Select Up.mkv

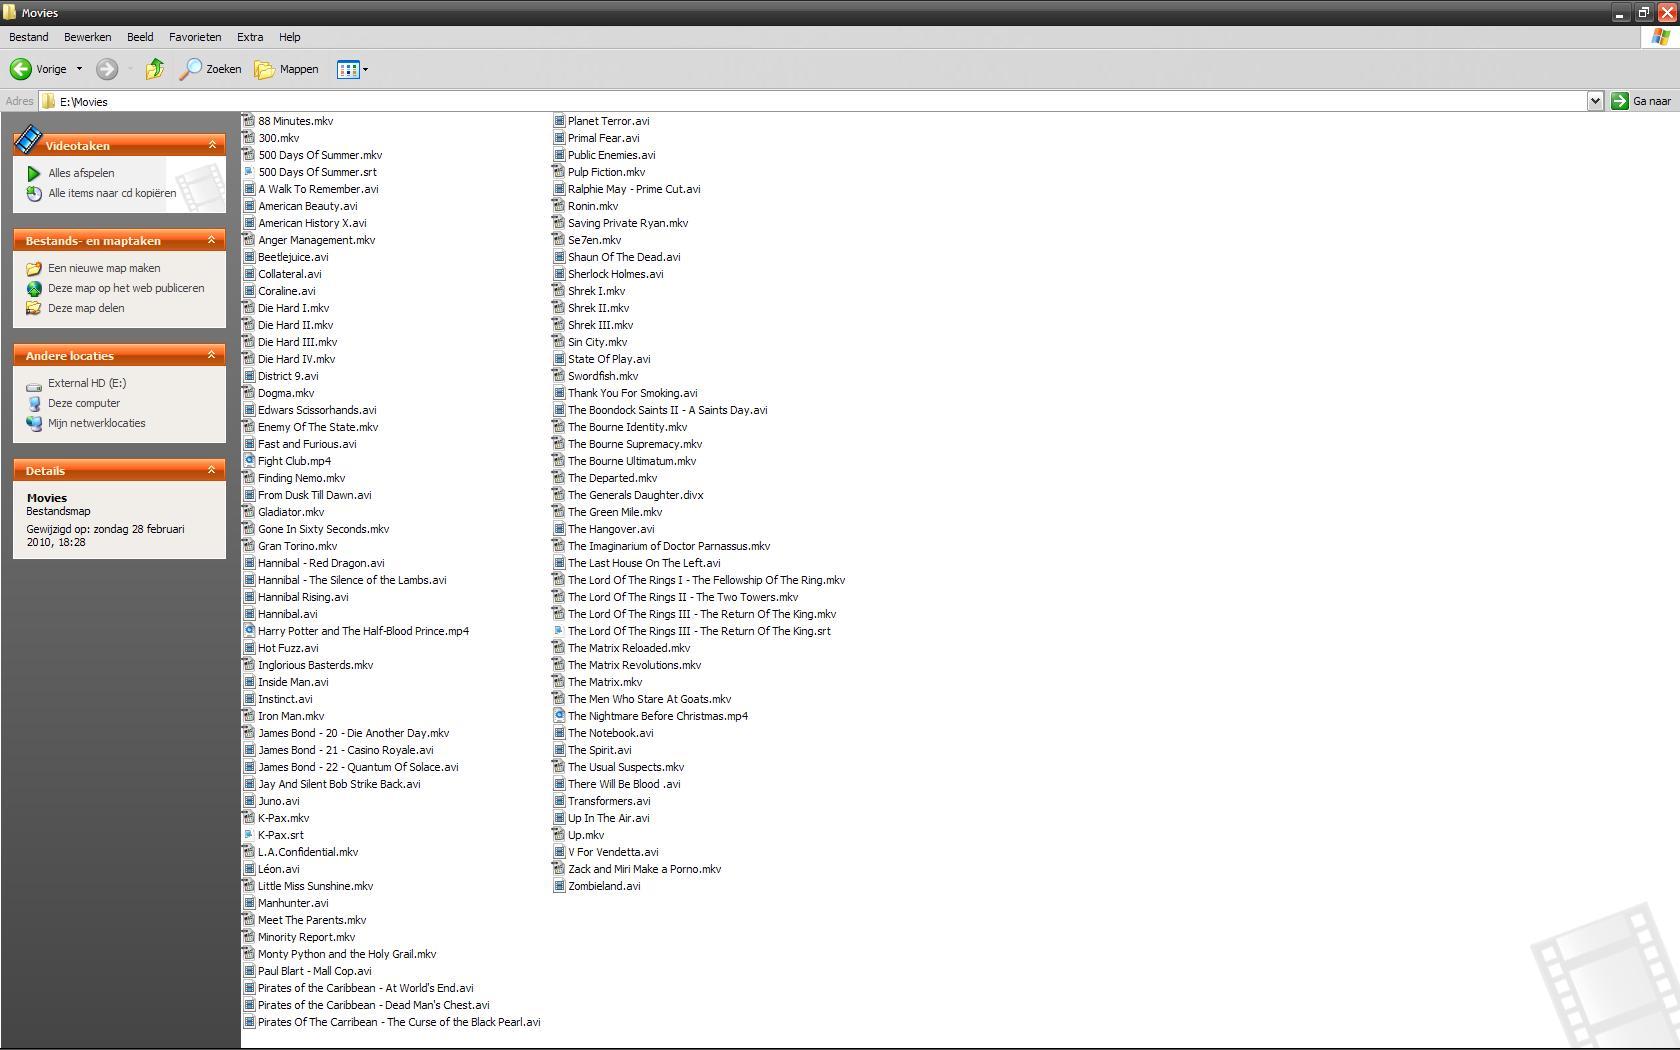point(586,835)
